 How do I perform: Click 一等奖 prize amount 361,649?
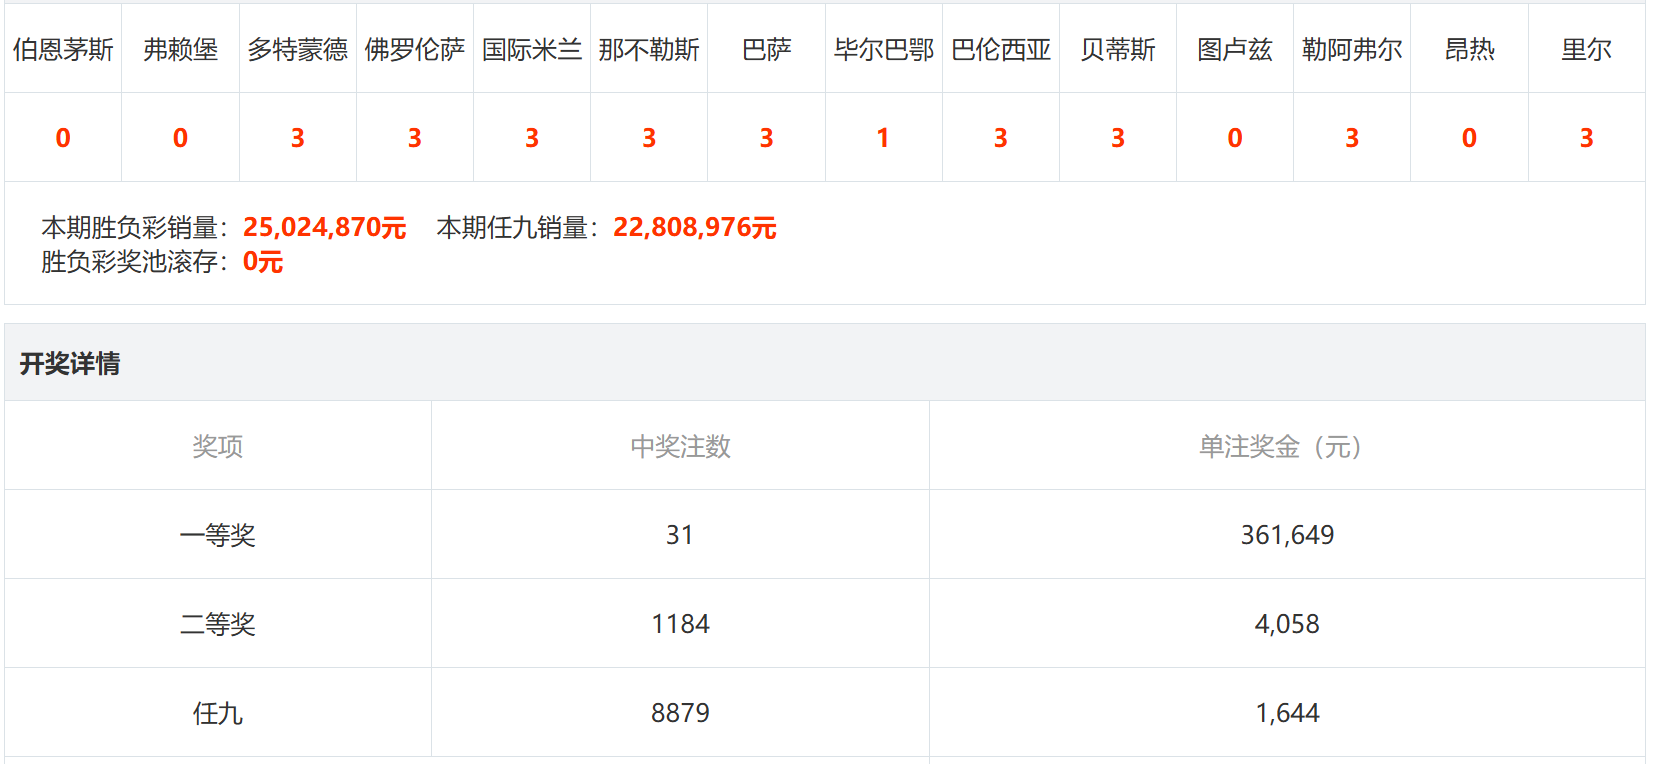click(x=1287, y=535)
